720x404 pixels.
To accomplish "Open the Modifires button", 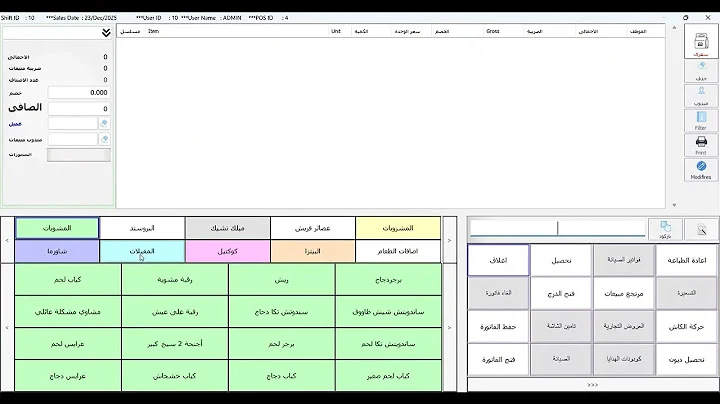I will point(701,170).
